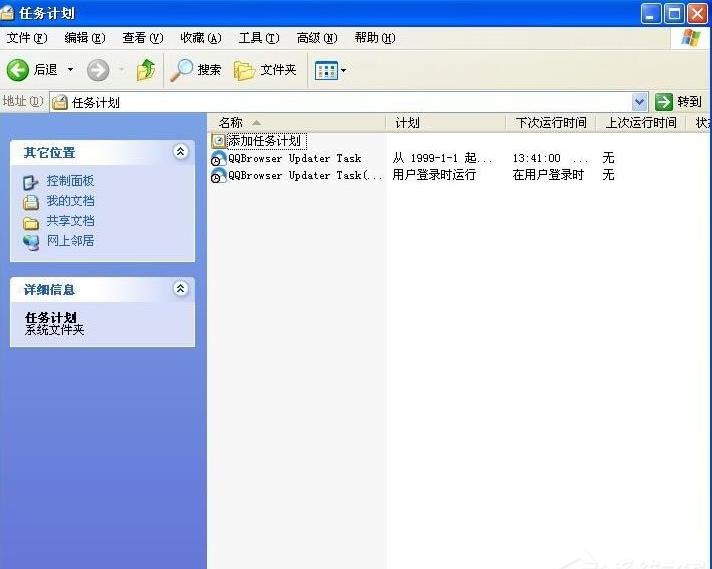Click the address bar input field
The height and width of the screenshot is (569, 712).
340,102
